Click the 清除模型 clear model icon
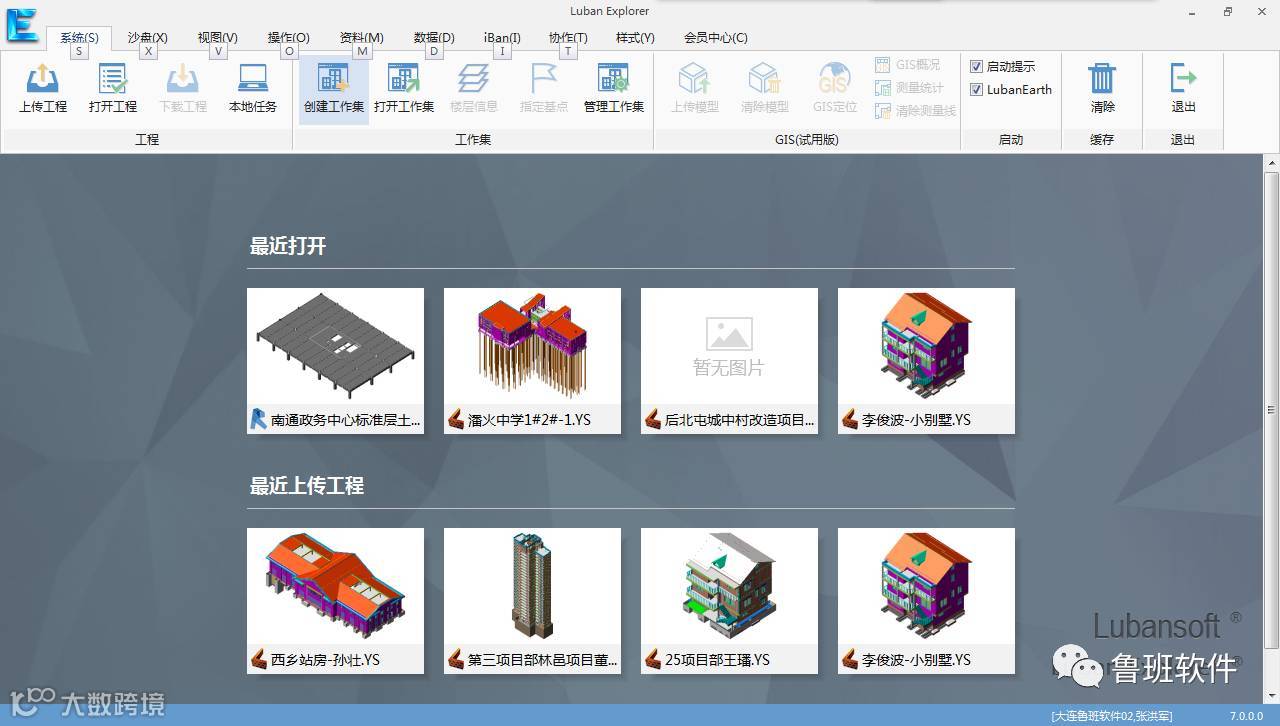This screenshot has height=726, width=1280. (x=765, y=88)
